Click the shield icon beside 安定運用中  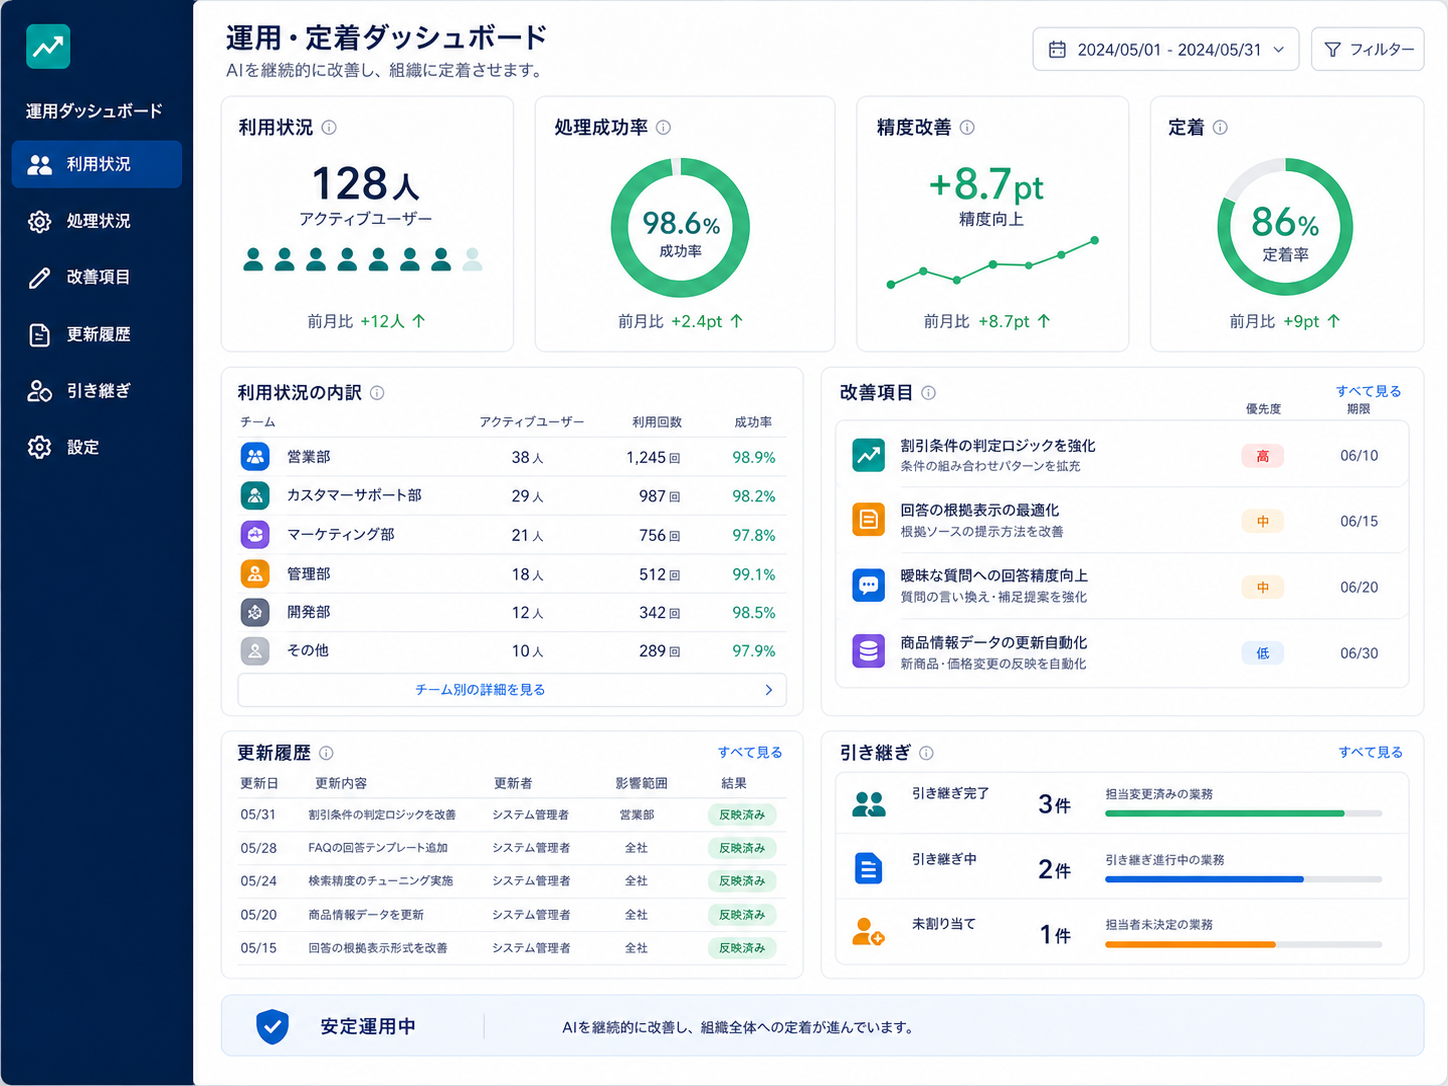pyautogui.click(x=272, y=1026)
